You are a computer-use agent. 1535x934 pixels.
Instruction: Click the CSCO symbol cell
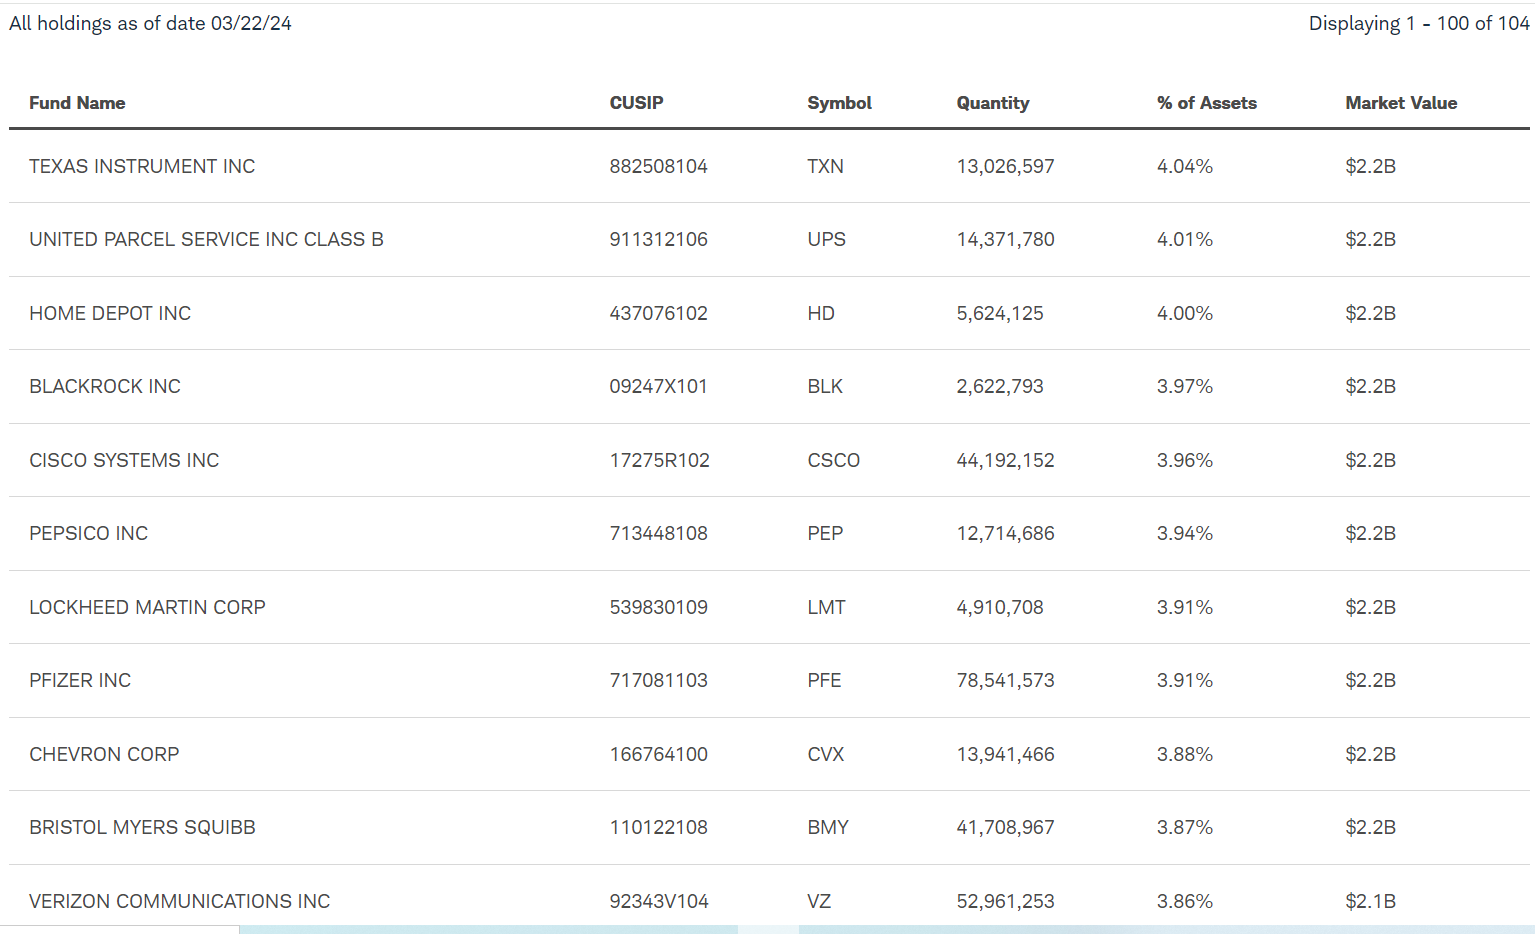[x=833, y=460]
